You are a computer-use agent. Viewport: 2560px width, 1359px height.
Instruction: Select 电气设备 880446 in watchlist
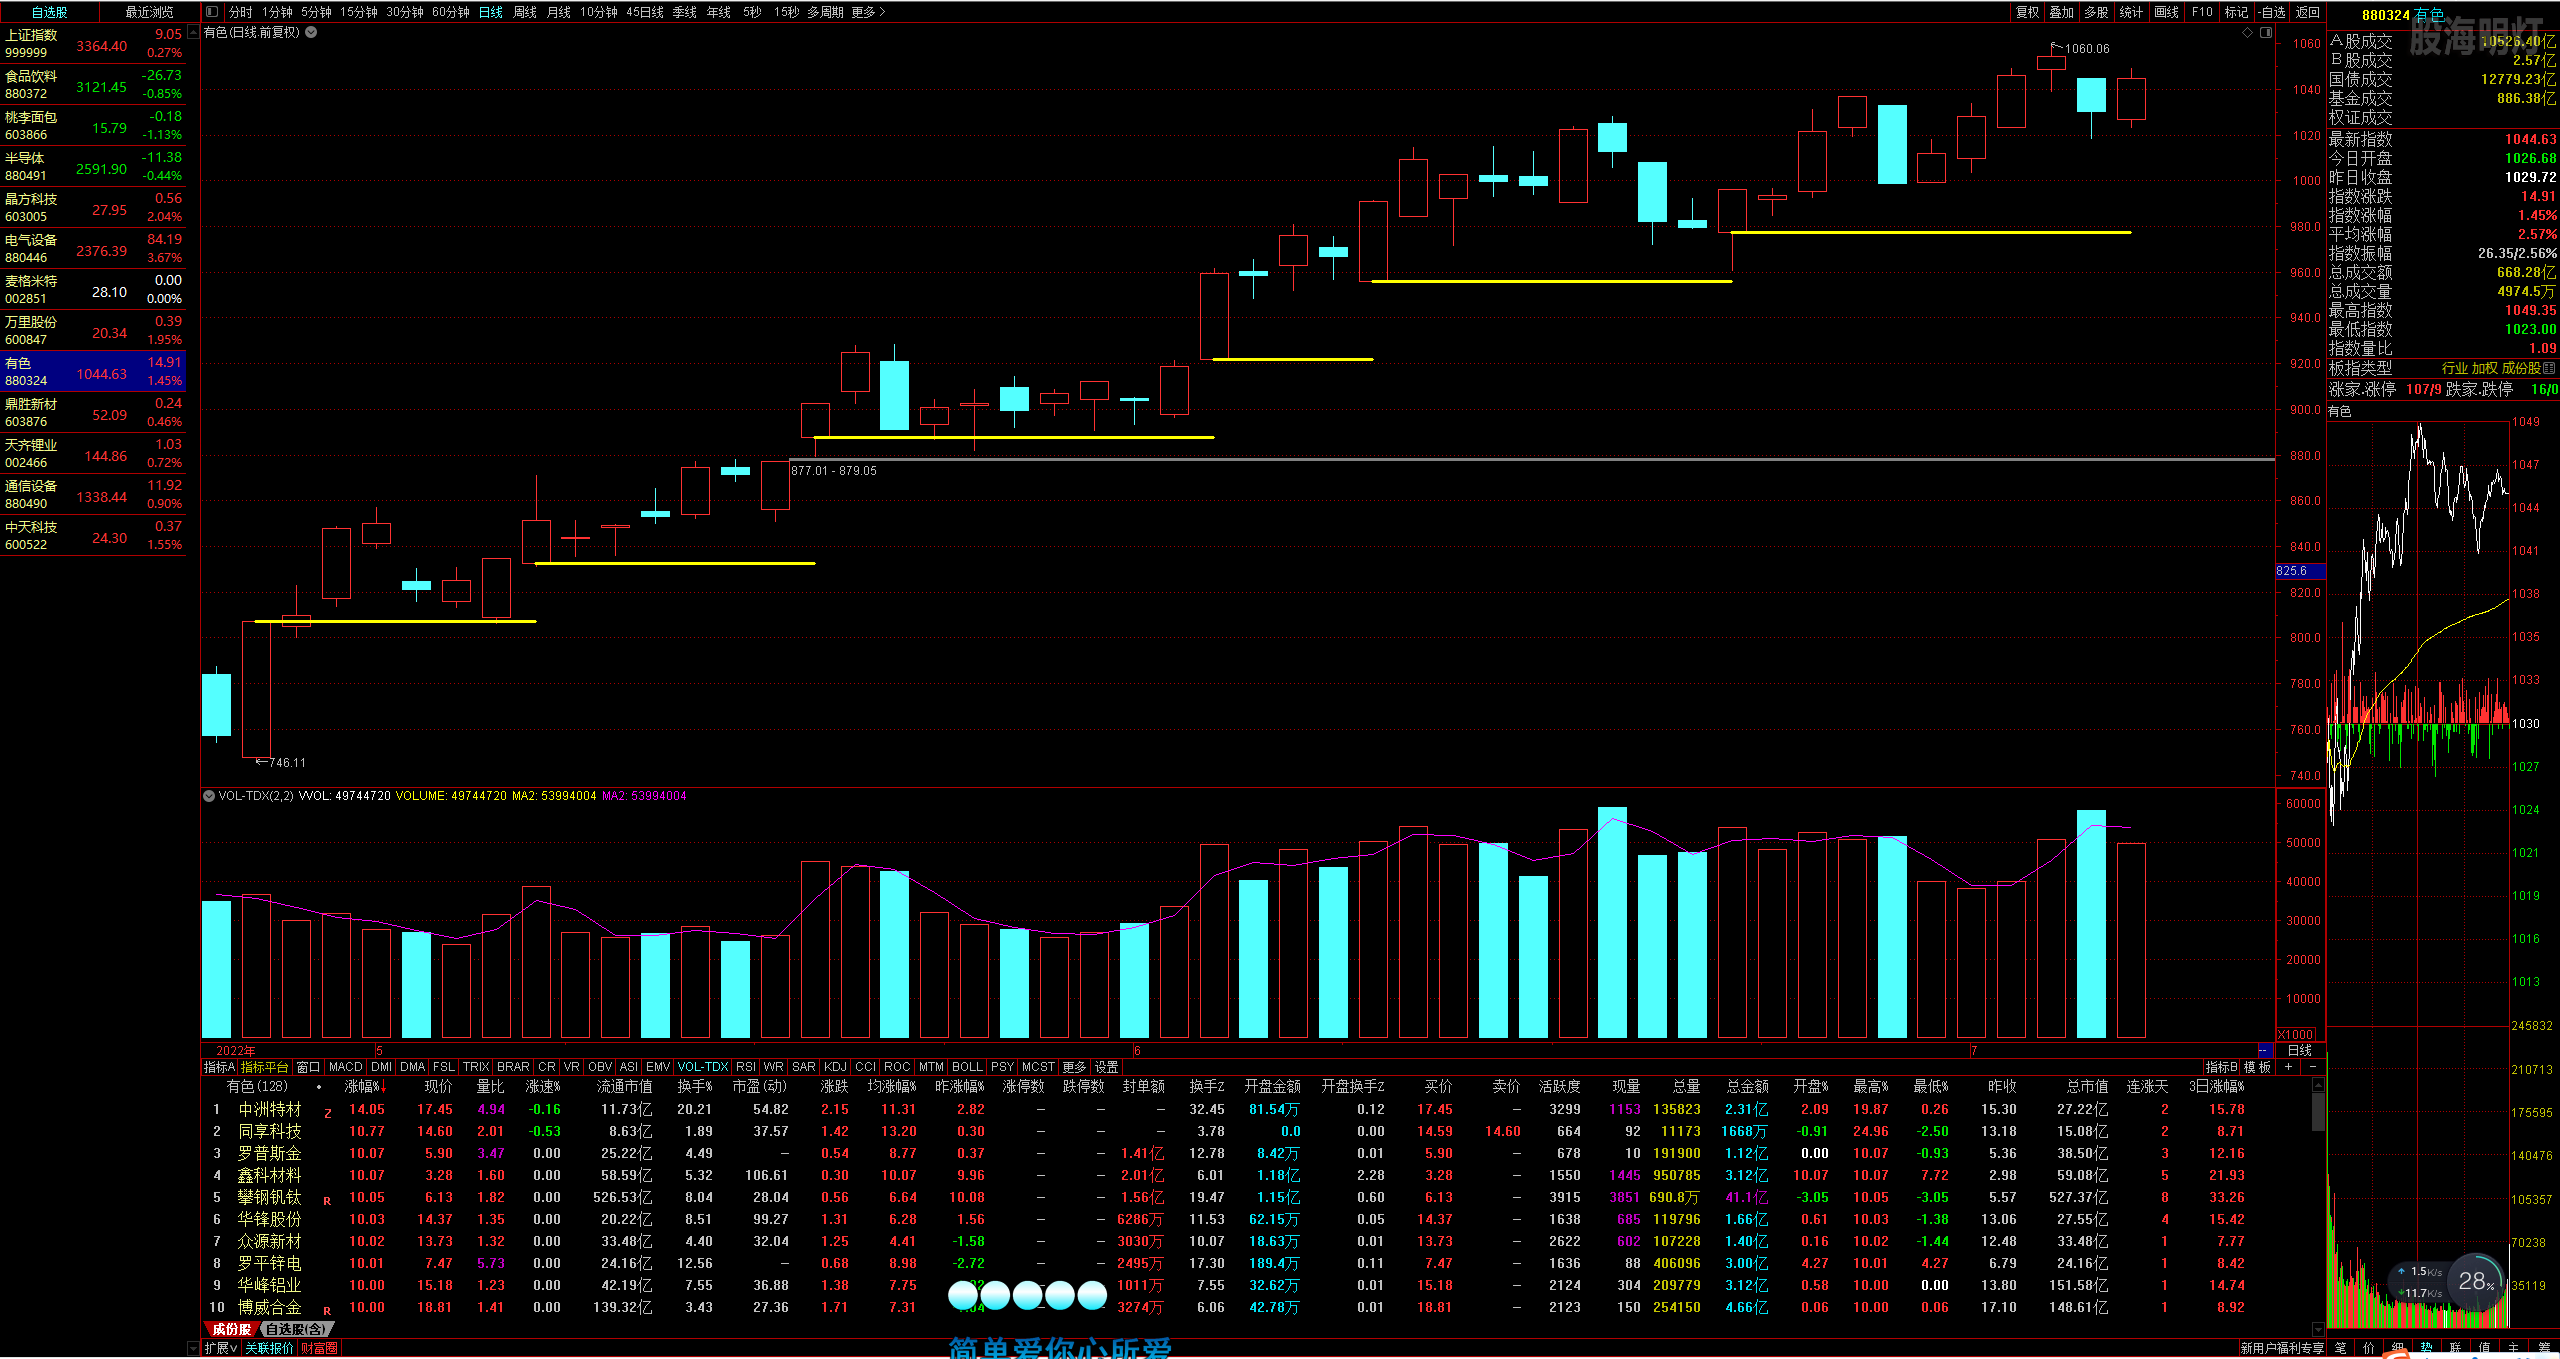[93, 248]
